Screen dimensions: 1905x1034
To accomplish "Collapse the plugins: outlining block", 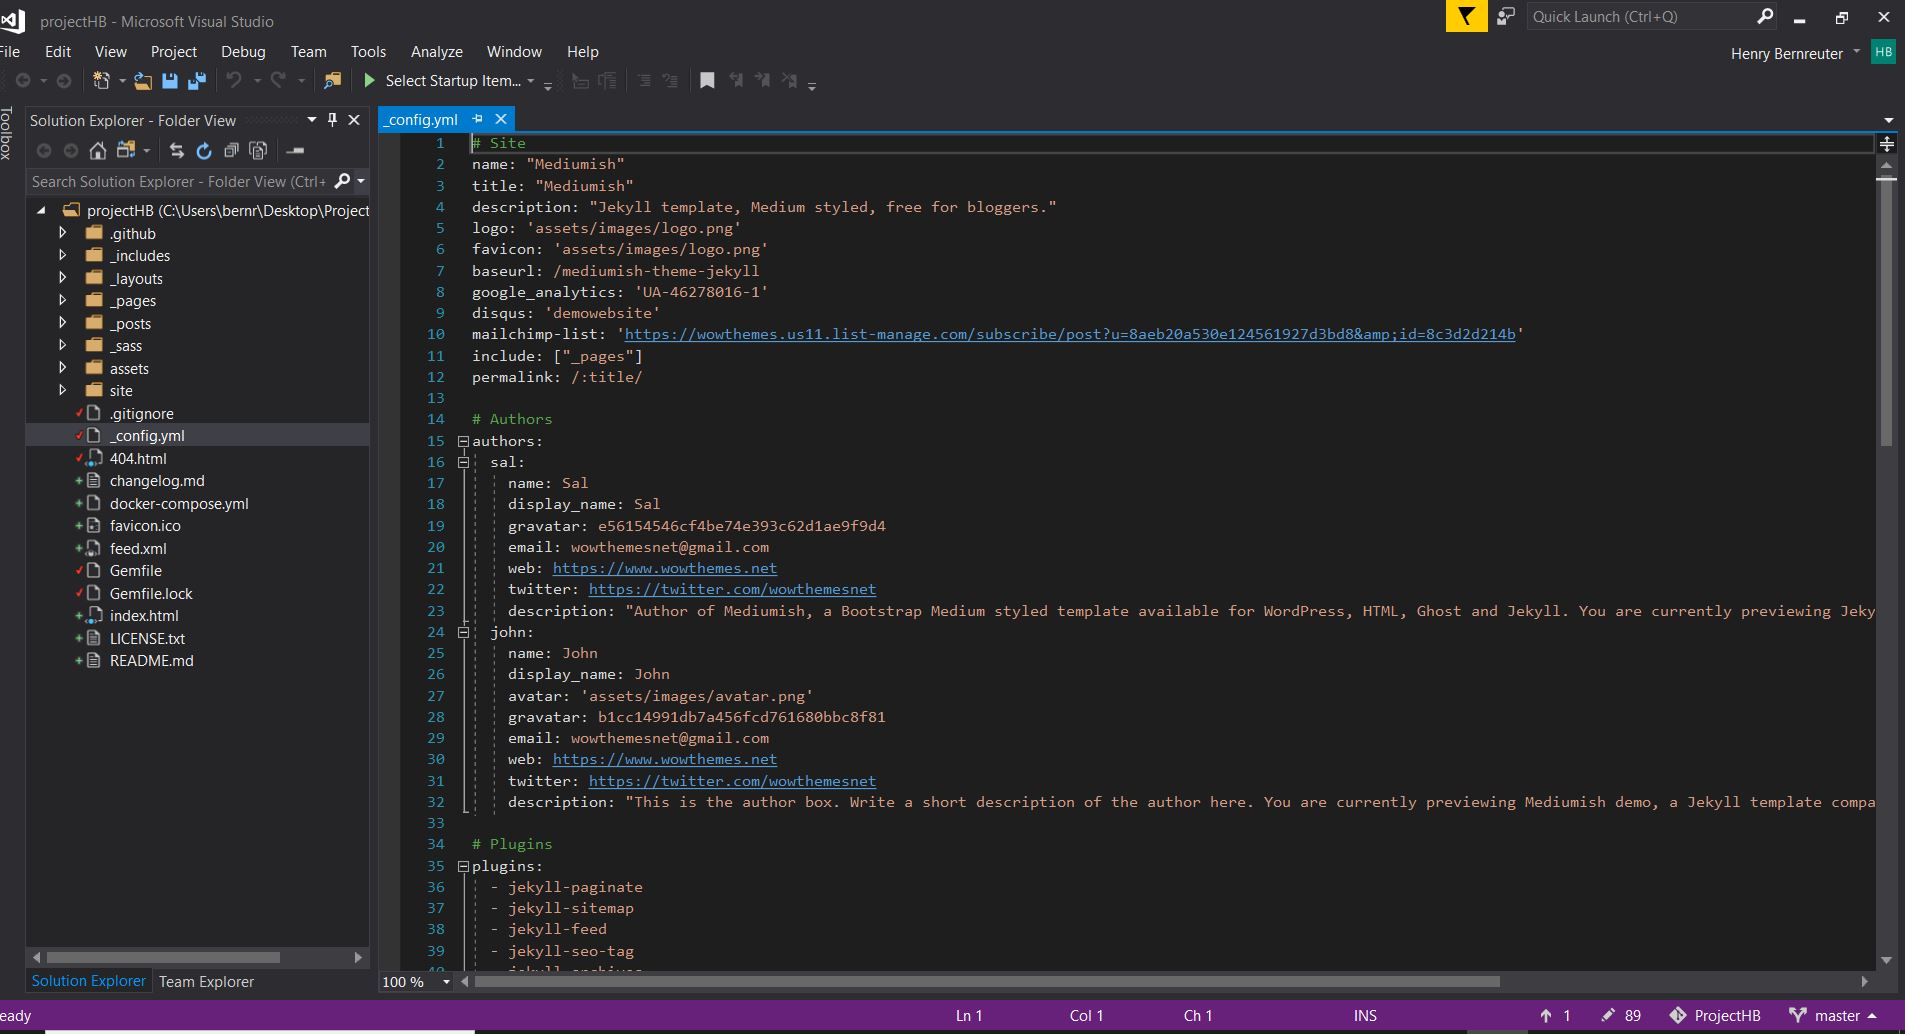I will [x=463, y=866].
